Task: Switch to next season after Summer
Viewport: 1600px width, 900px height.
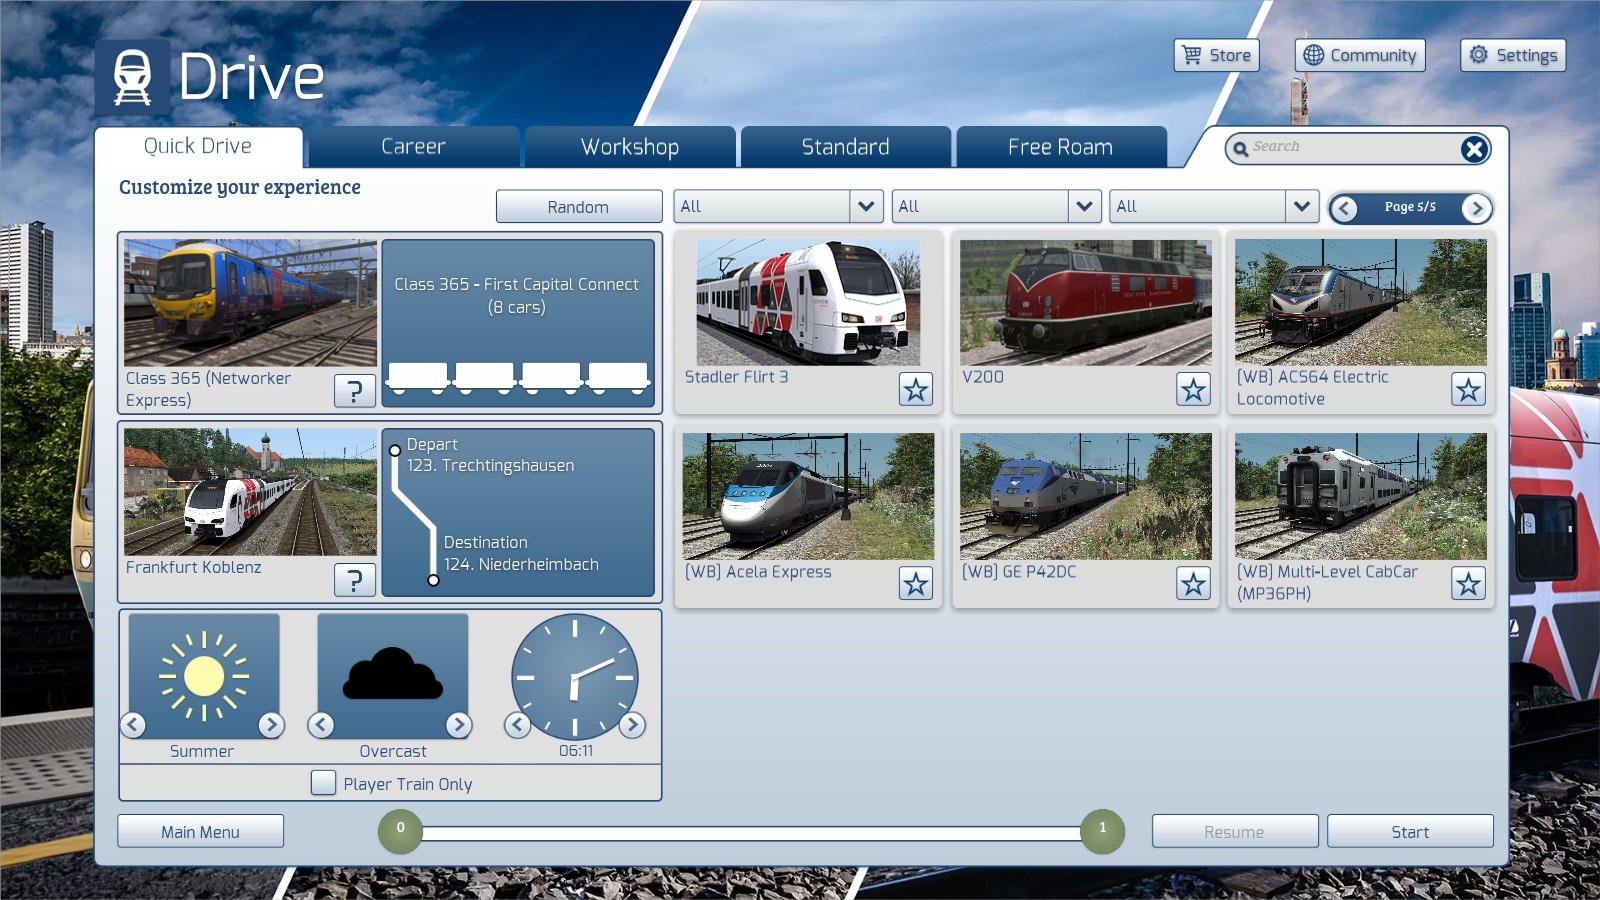Action: click(x=271, y=725)
